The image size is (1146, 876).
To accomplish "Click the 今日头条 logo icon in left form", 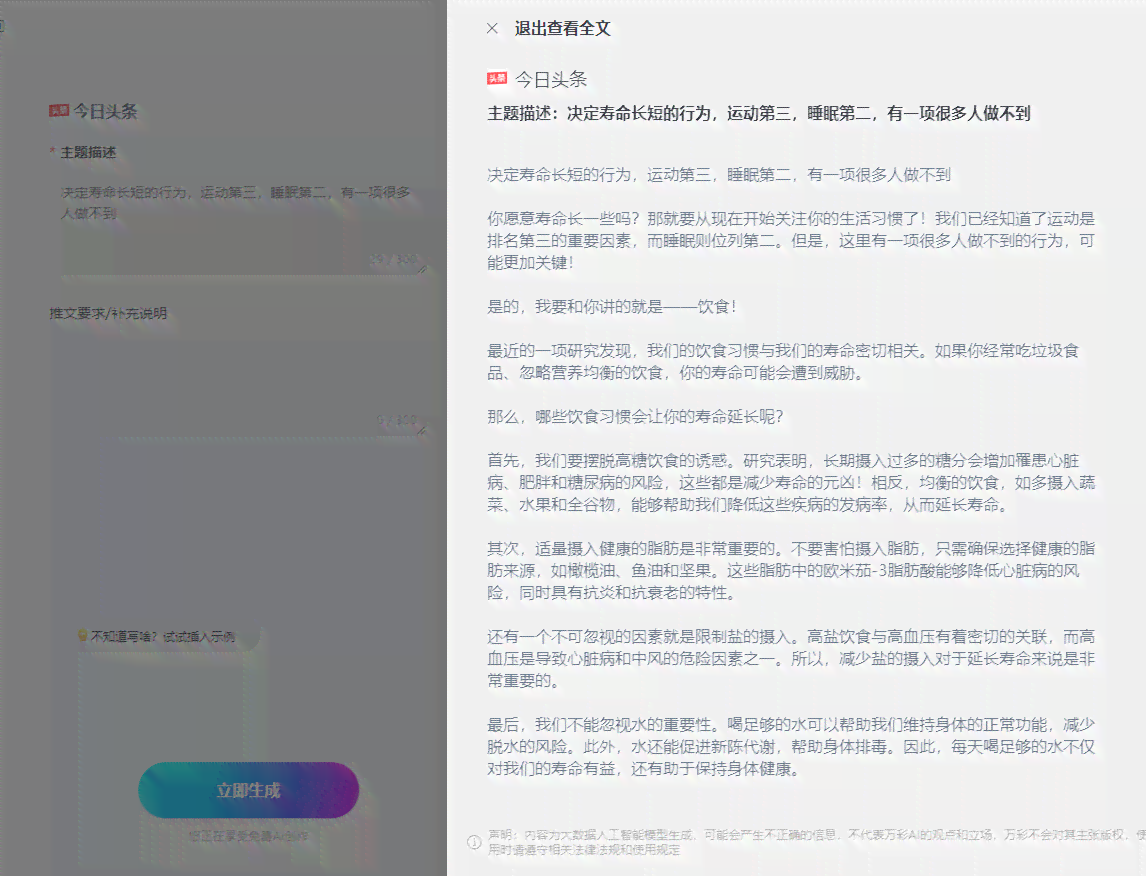I will point(58,110).
